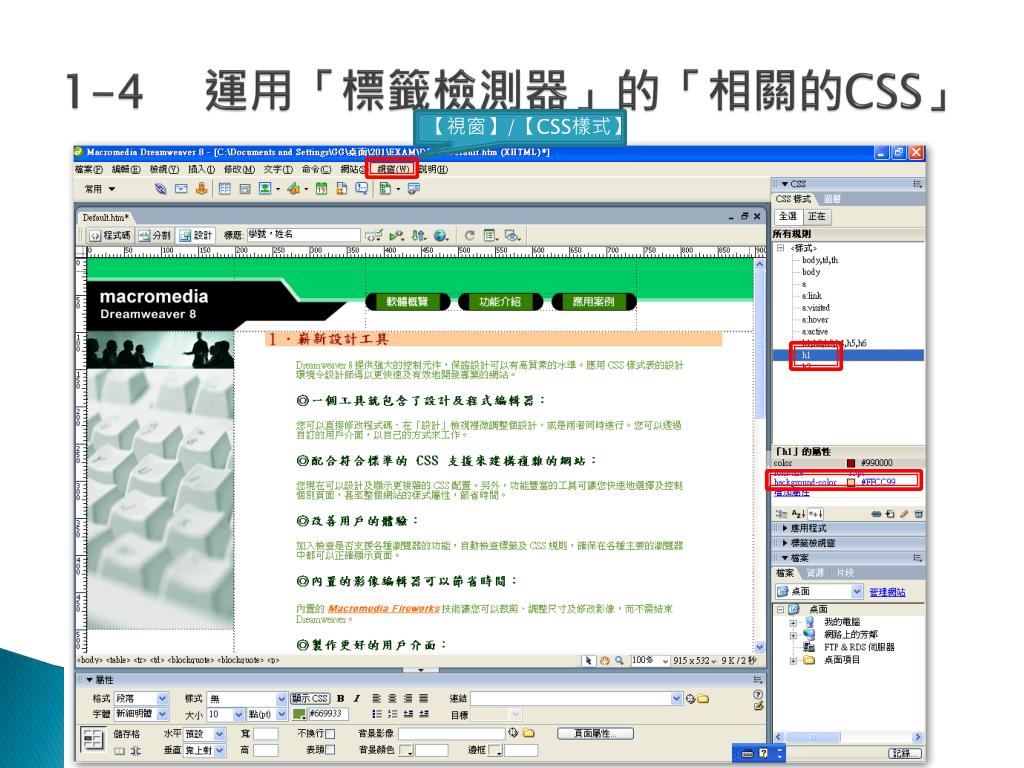The height and width of the screenshot is (768, 1024).
Task: Click 頁面屬性 page properties button
Action: 595,733
